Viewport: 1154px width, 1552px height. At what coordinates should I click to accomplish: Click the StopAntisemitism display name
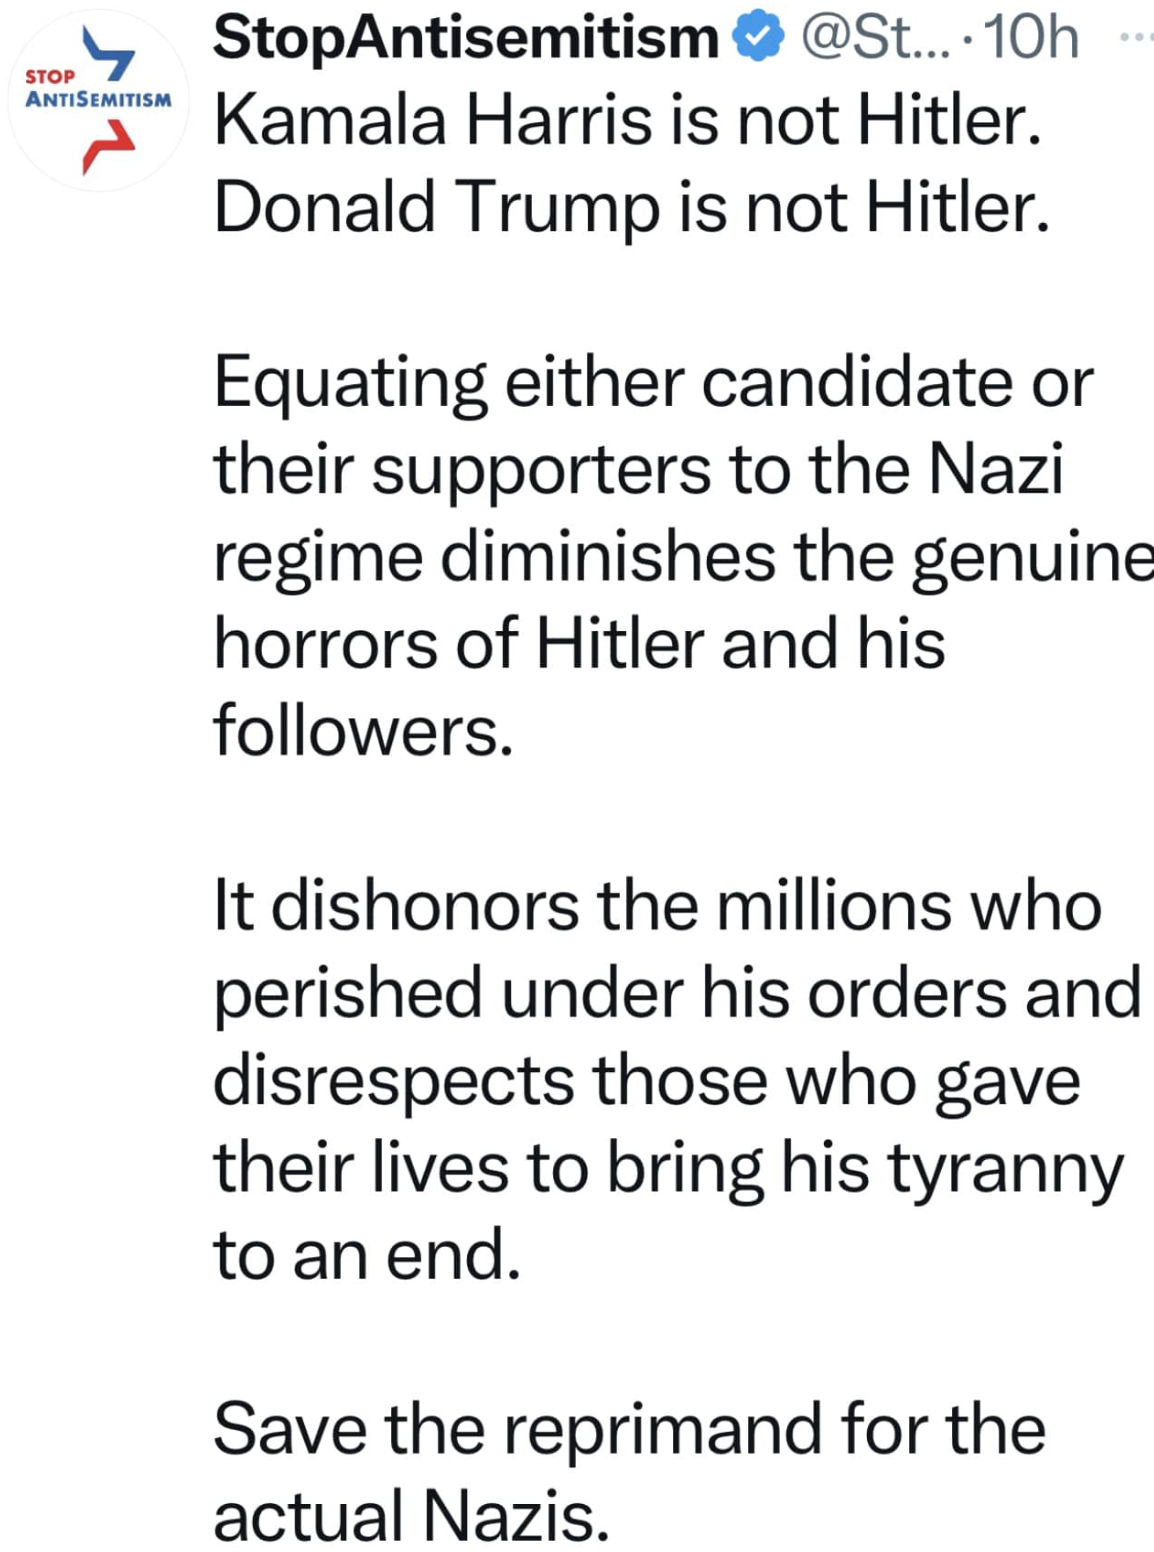pyautogui.click(x=466, y=38)
